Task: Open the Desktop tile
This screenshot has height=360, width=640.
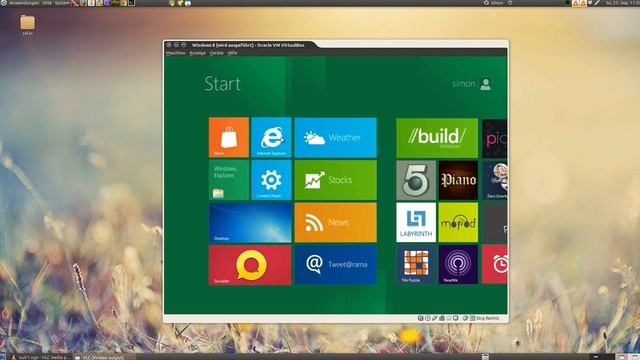Action: (x=250, y=222)
